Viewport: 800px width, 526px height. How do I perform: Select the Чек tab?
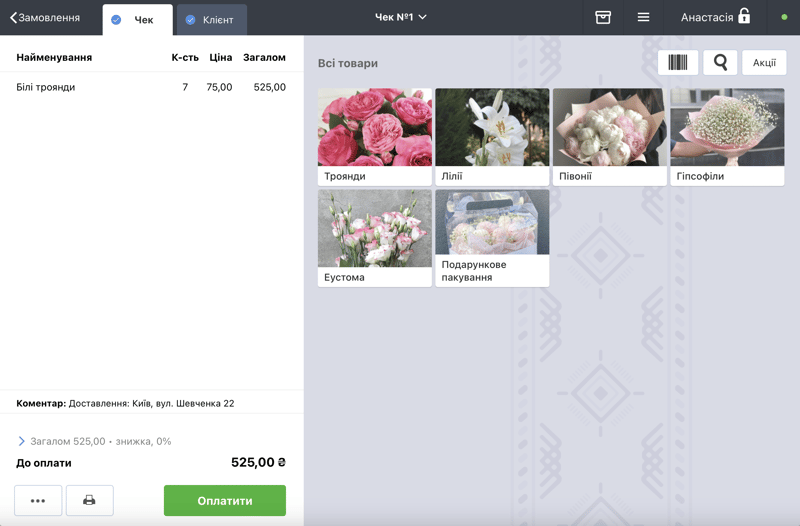point(144,19)
